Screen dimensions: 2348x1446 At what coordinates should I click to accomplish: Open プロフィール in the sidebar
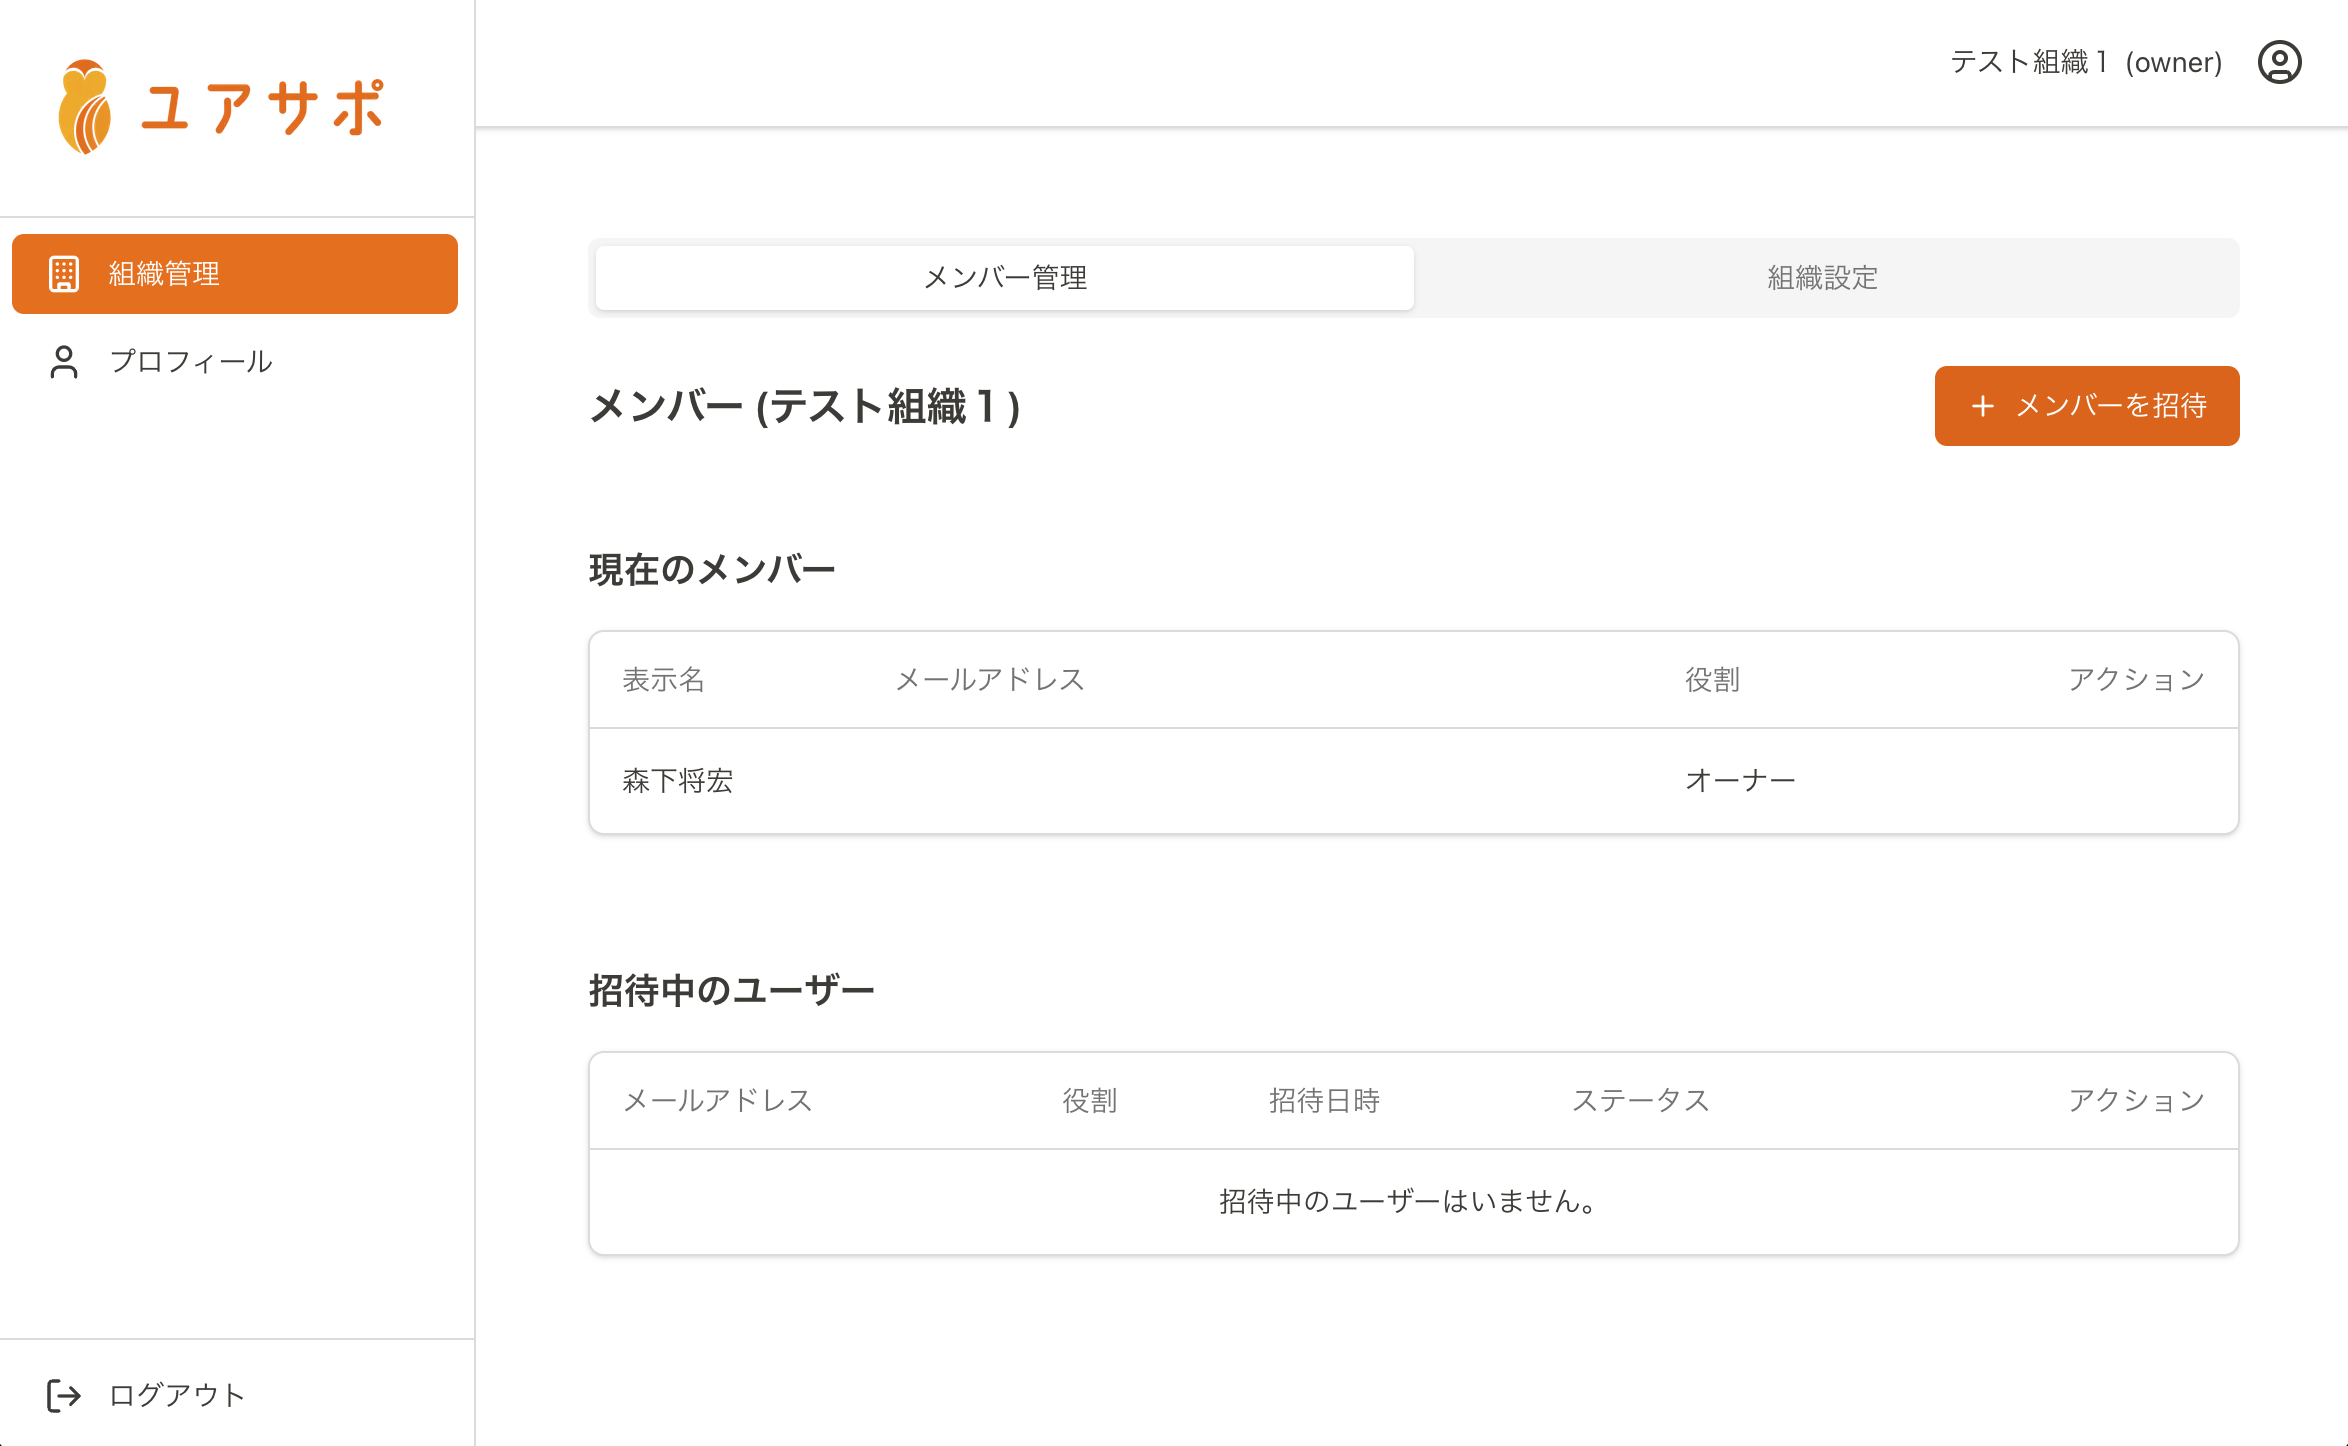[x=190, y=362]
